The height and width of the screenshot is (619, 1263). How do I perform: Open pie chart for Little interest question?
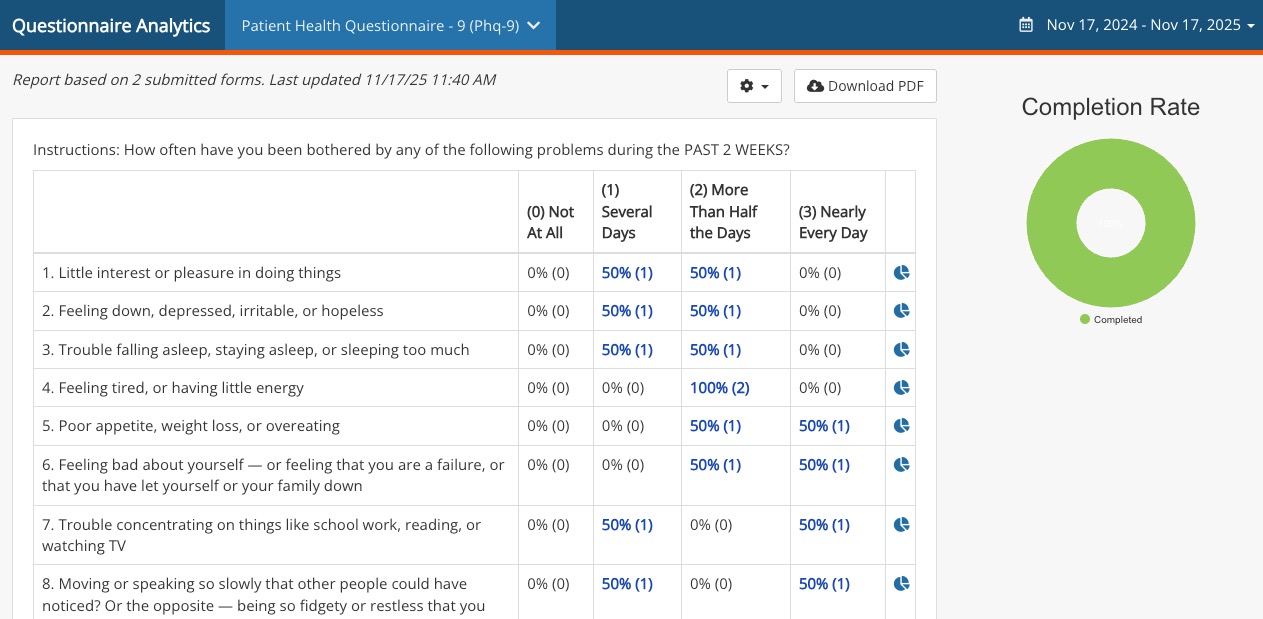click(901, 273)
